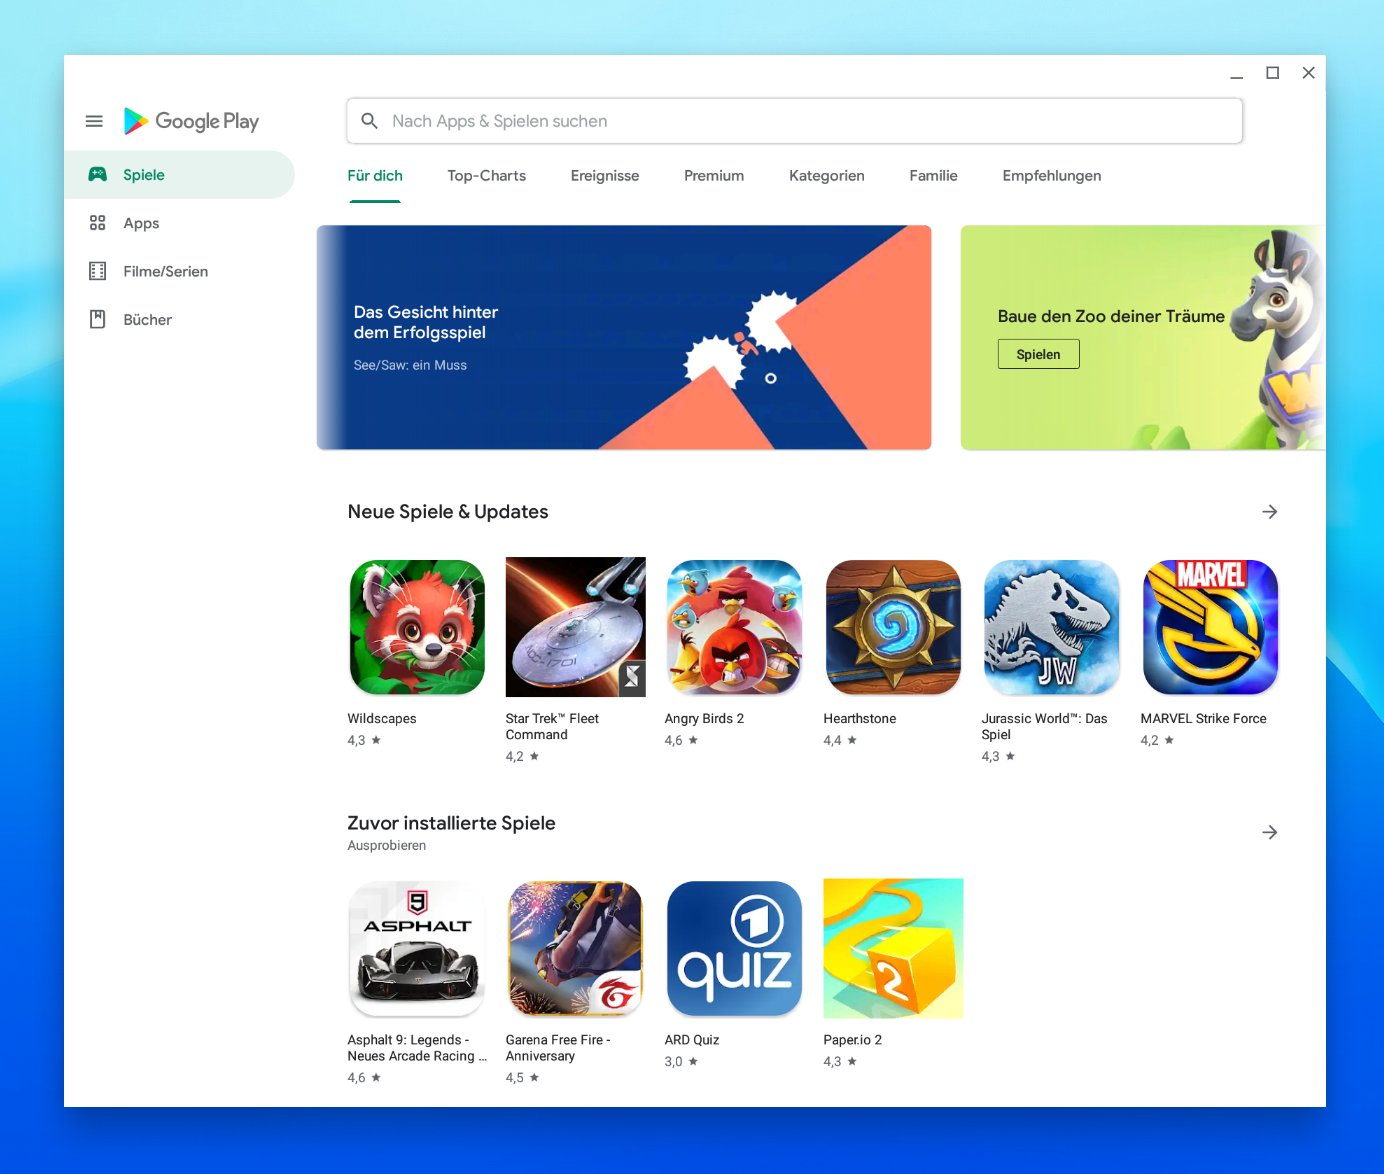Click the Neue Spiele & Updates heading

448,512
